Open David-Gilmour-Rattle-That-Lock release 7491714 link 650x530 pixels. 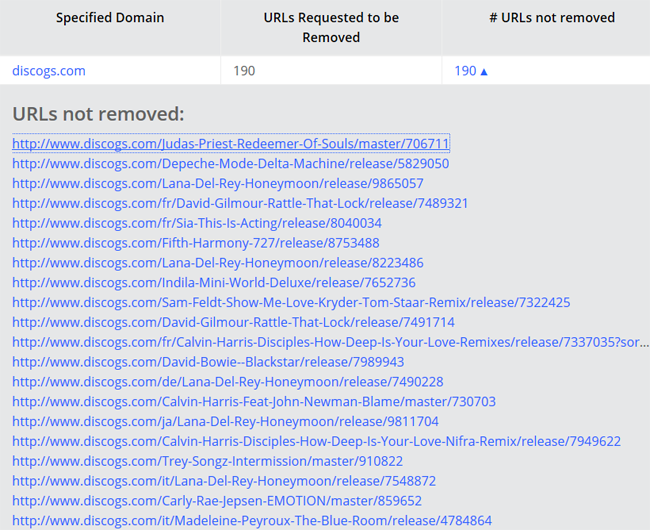233,322
